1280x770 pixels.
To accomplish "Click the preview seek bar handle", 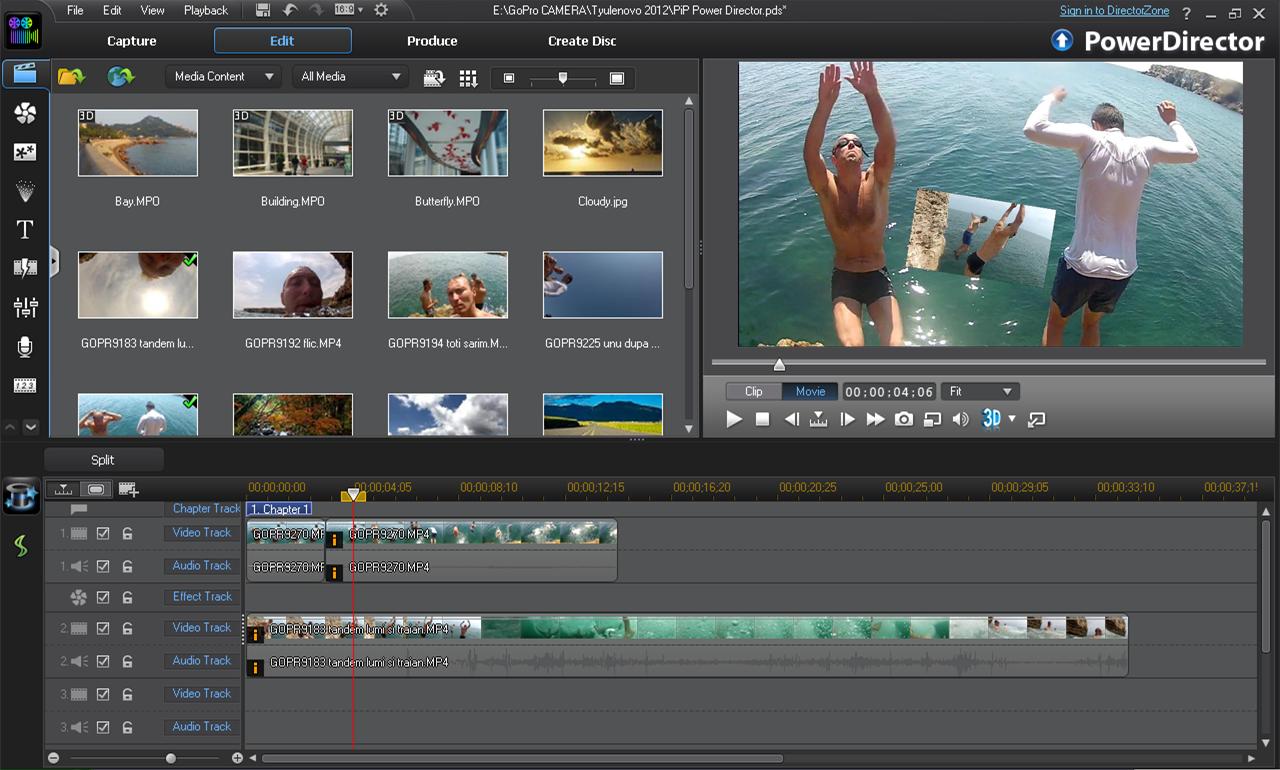I will coord(779,364).
